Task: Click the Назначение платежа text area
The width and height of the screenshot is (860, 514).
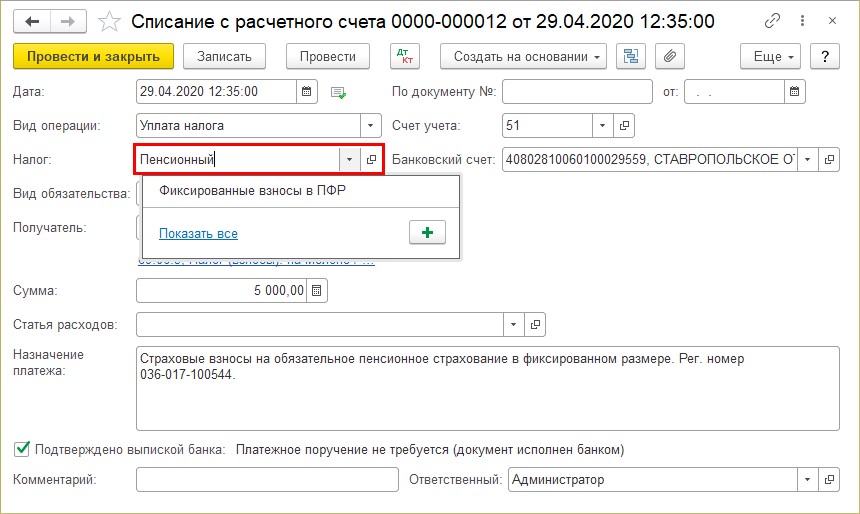Action: pyautogui.click(x=488, y=388)
